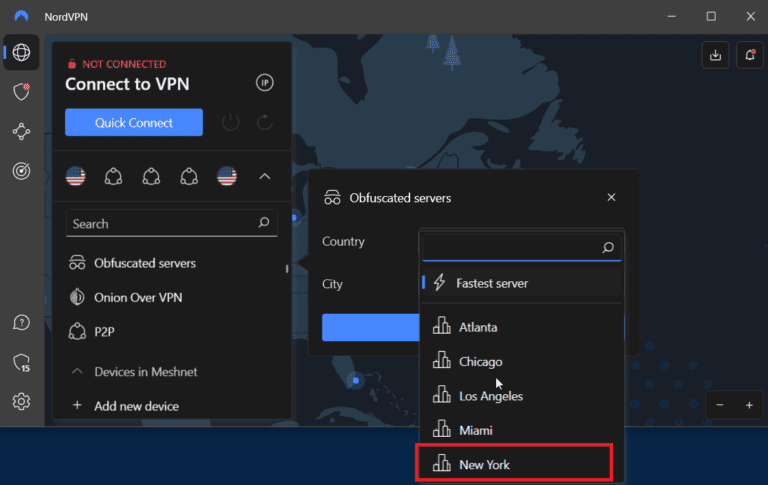Click the help question mark icon
This screenshot has height=485, width=768.
tap(20, 323)
